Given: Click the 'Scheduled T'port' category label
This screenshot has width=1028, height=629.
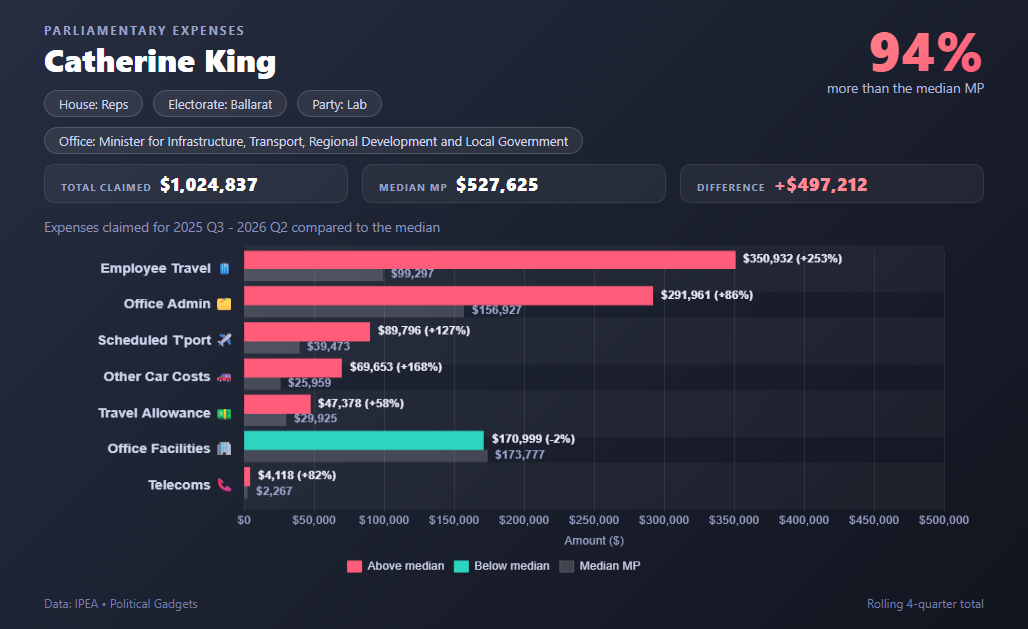Looking at the screenshot, I should pos(154,340).
